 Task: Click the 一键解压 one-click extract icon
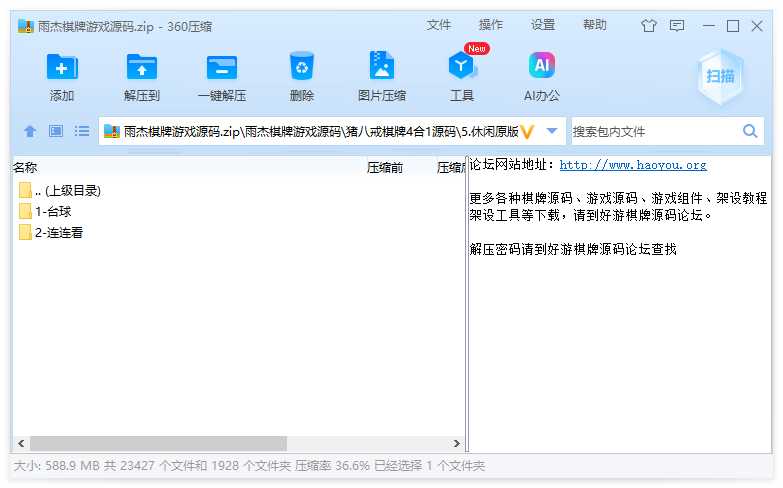pyautogui.click(x=222, y=67)
